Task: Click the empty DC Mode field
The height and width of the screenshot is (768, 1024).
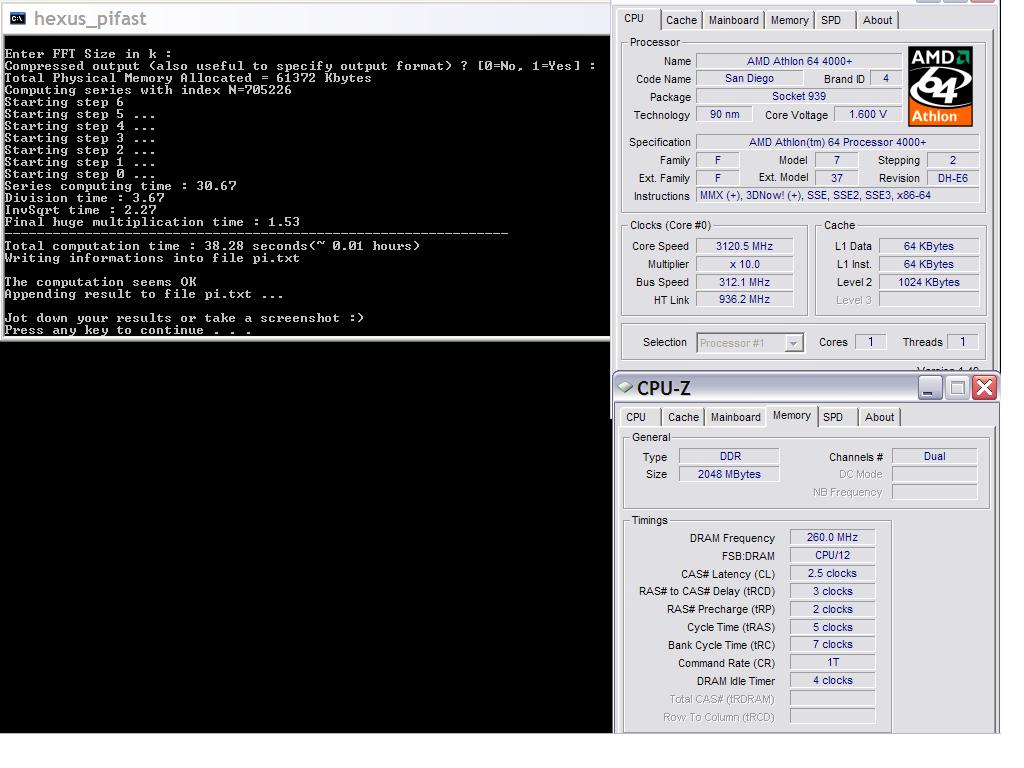Action: [935, 474]
